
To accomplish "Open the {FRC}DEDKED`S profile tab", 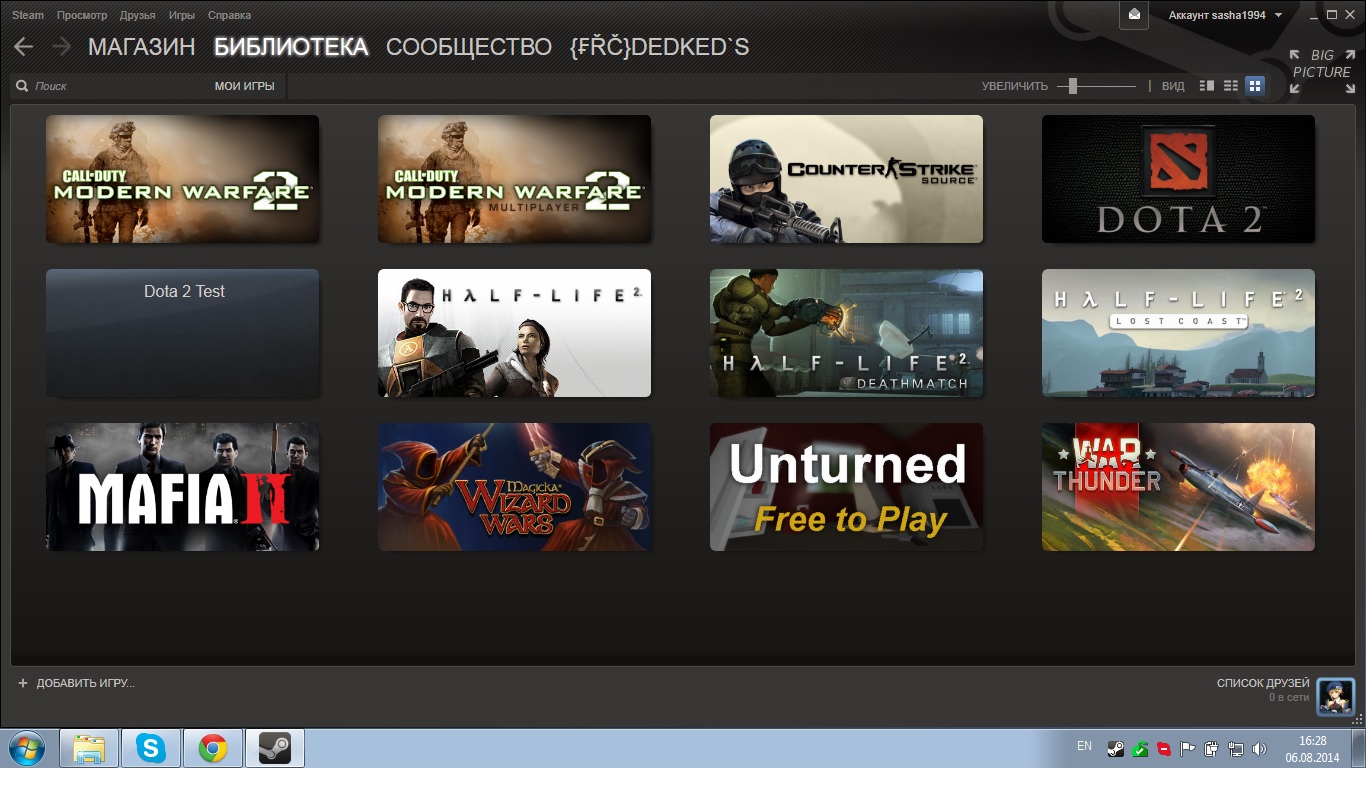I will (x=659, y=47).
